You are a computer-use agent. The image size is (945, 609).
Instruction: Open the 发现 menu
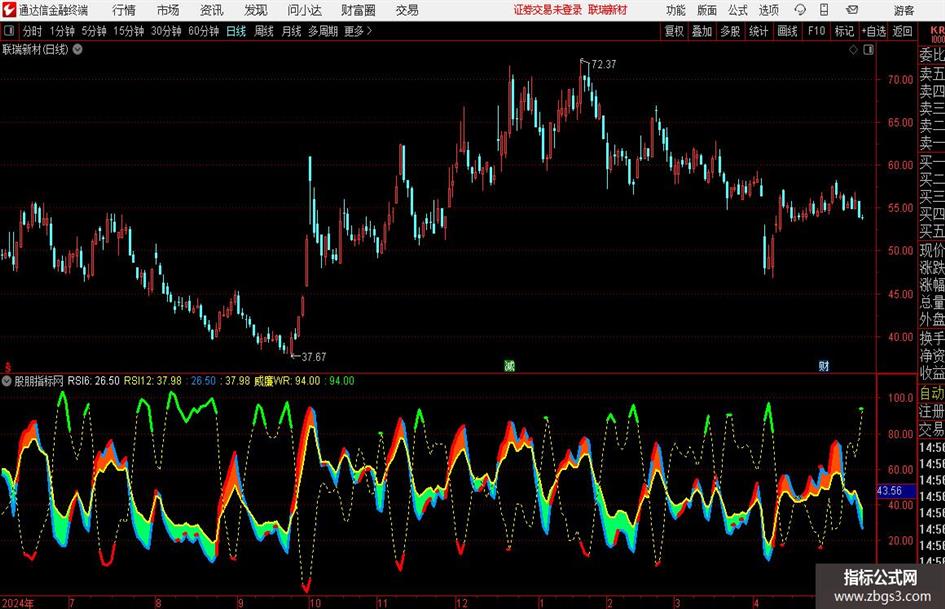(x=256, y=10)
